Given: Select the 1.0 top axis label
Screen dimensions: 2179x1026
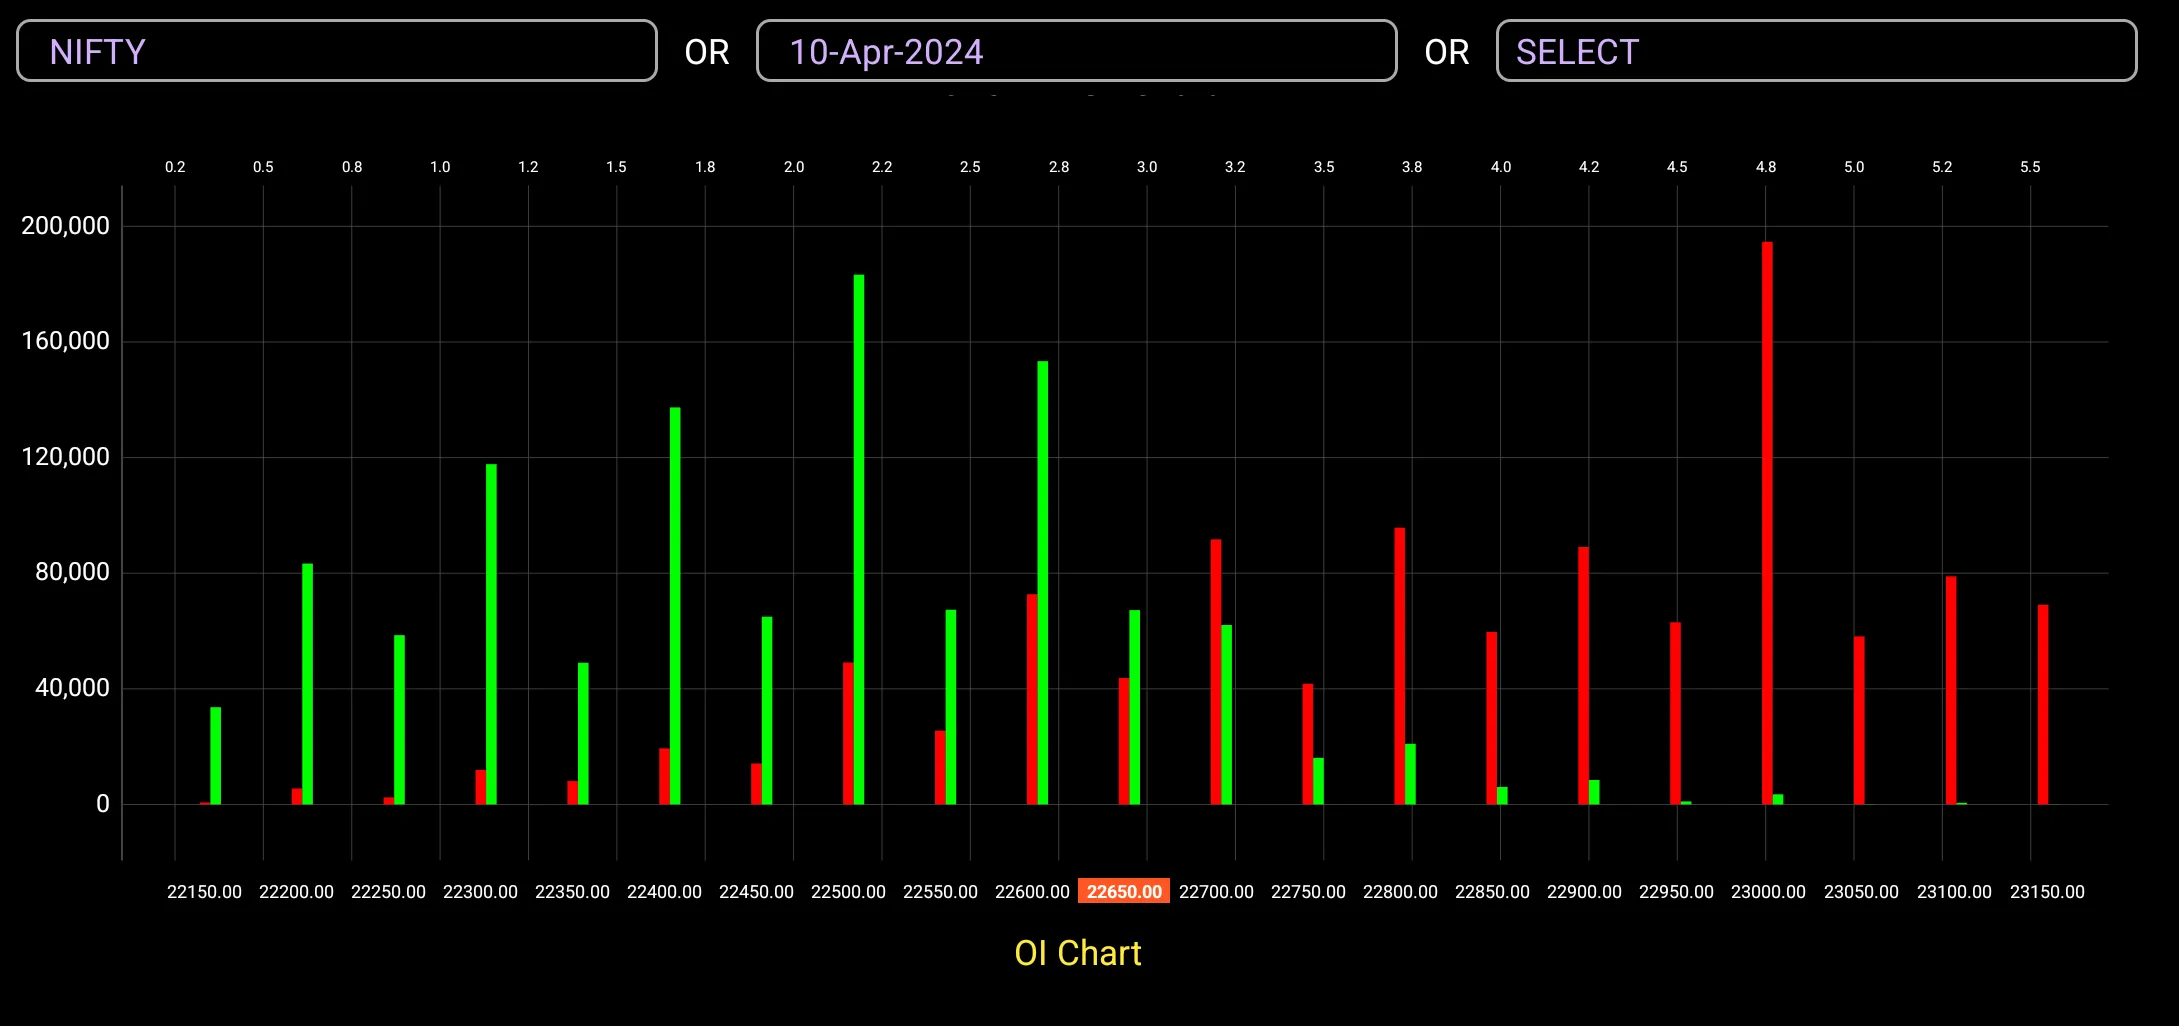Looking at the screenshot, I should pyautogui.click(x=440, y=167).
